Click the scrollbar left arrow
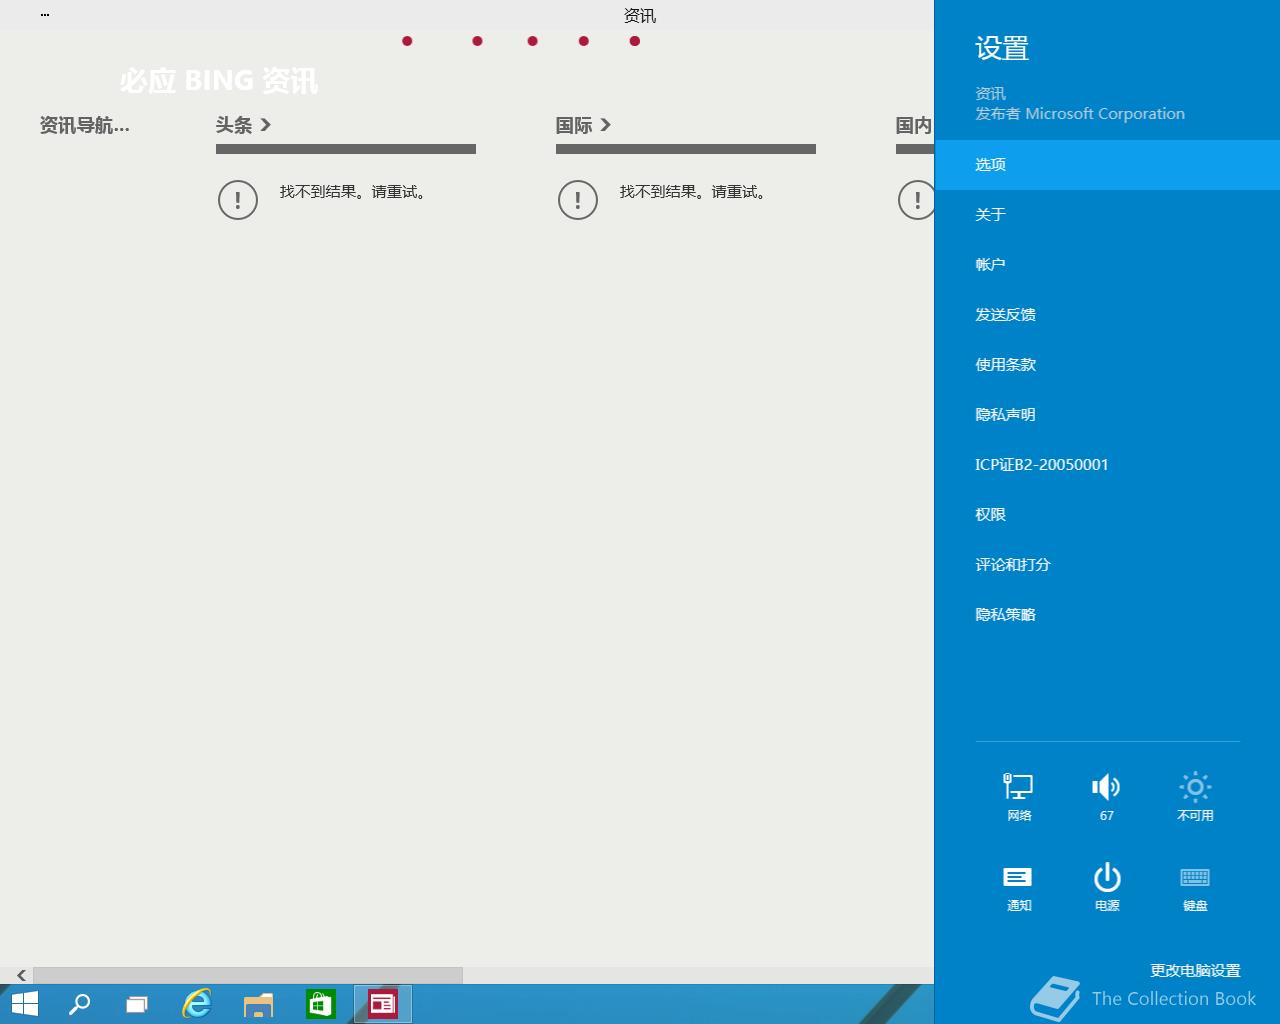 pyautogui.click(x=21, y=975)
